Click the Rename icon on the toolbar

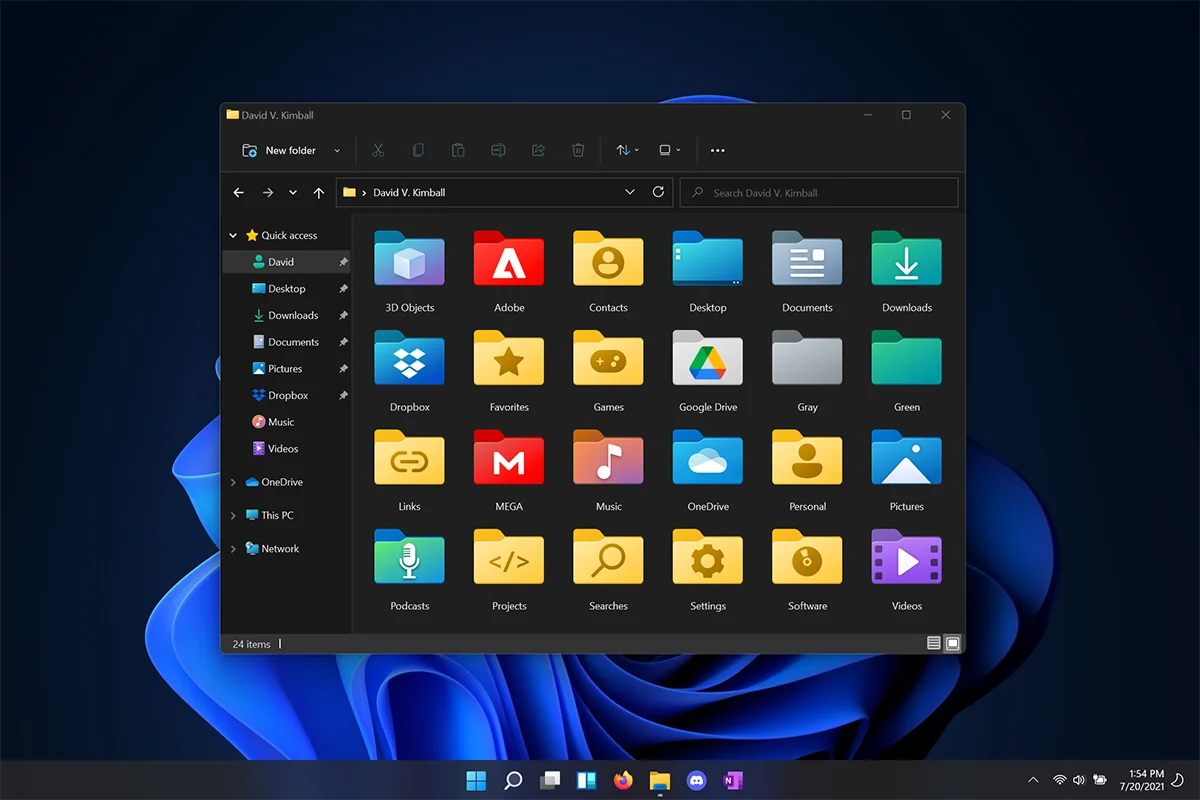coord(498,150)
